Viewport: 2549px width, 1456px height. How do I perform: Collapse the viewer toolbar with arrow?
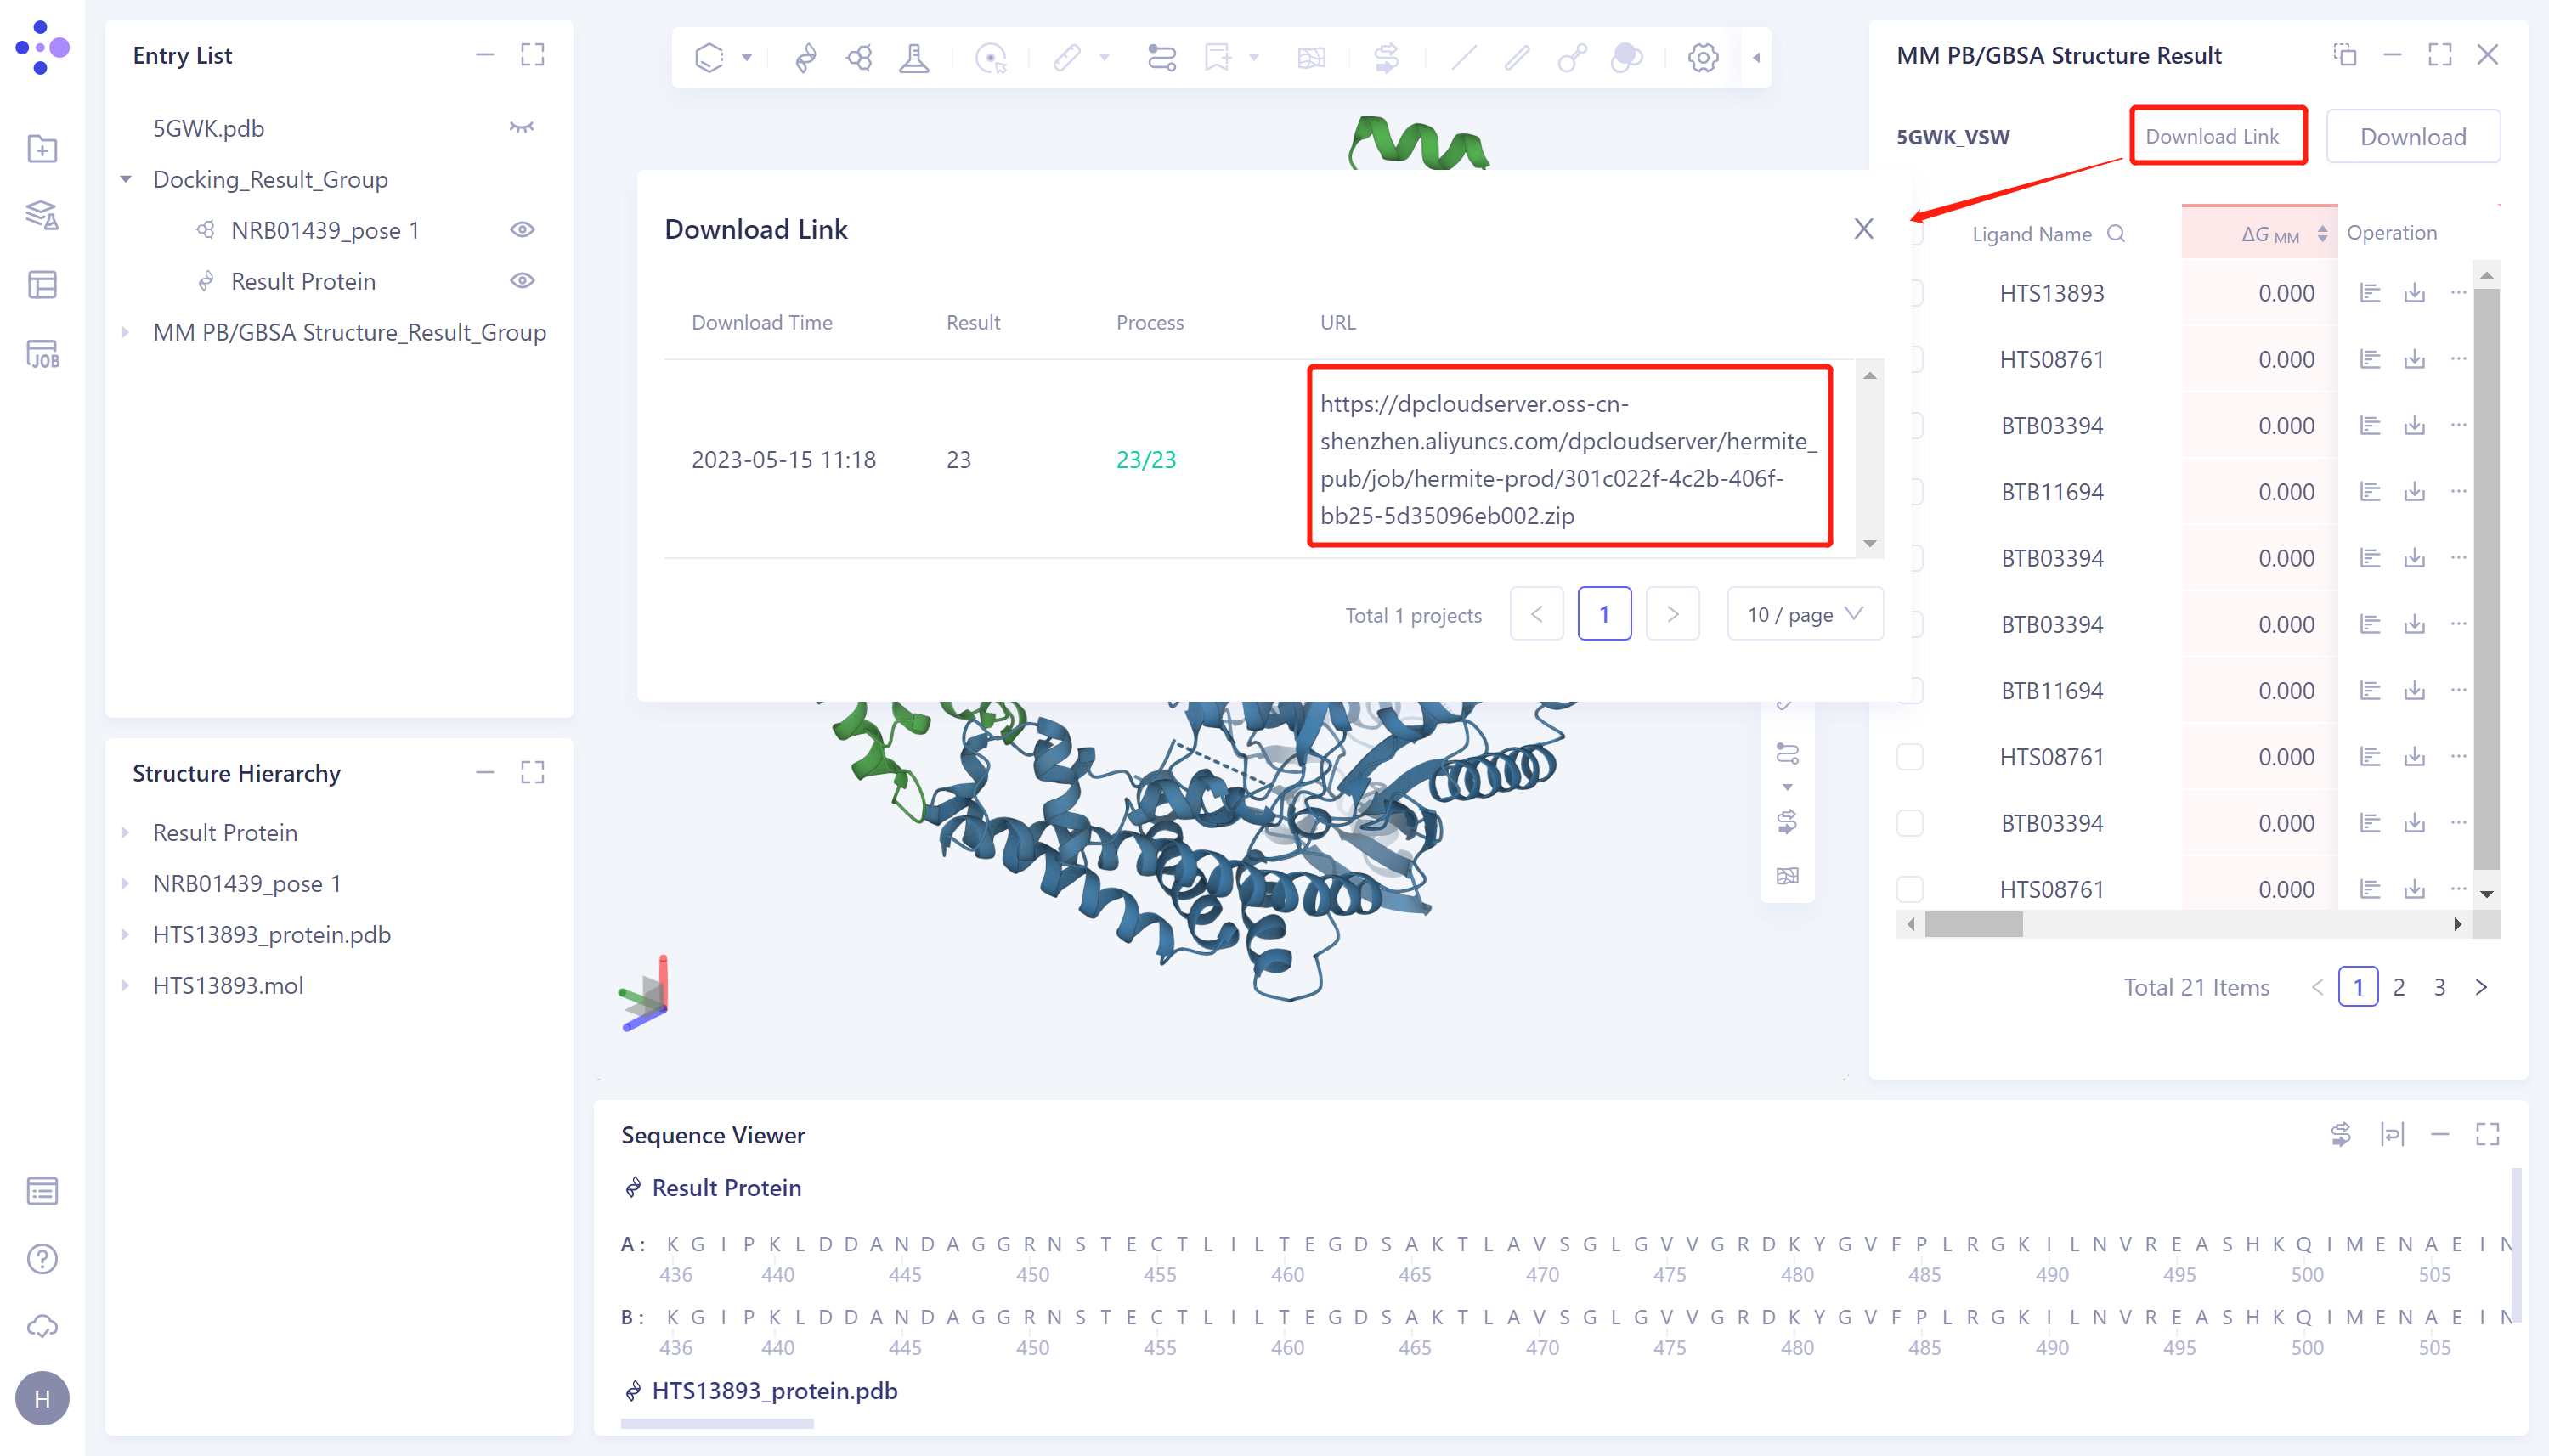click(x=1757, y=58)
